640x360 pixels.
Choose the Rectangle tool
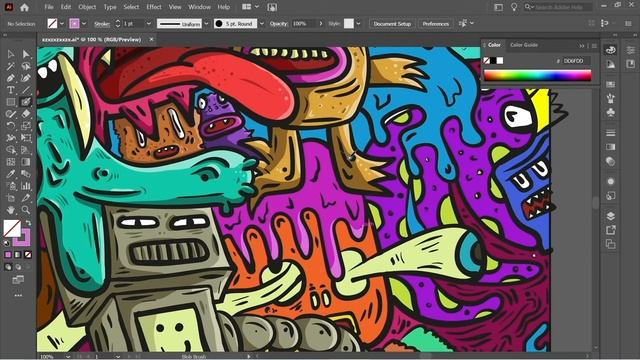pos(11,102)
